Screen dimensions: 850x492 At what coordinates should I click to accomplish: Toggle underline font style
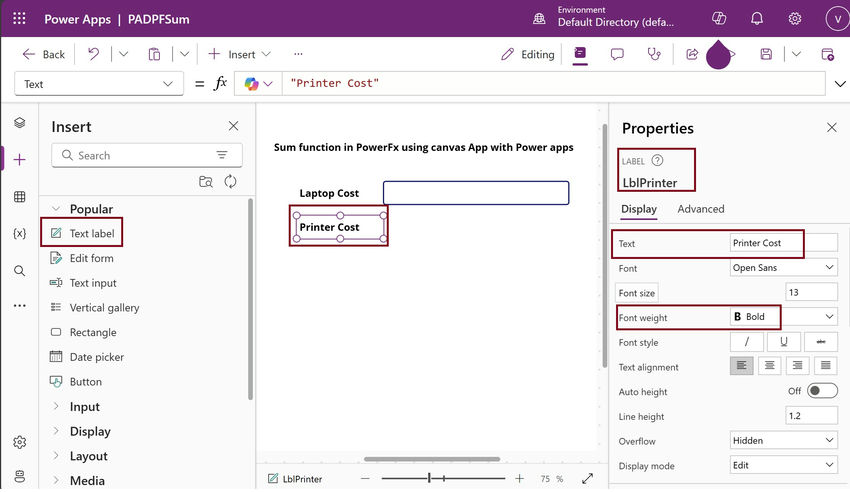(x=783, y=342)
